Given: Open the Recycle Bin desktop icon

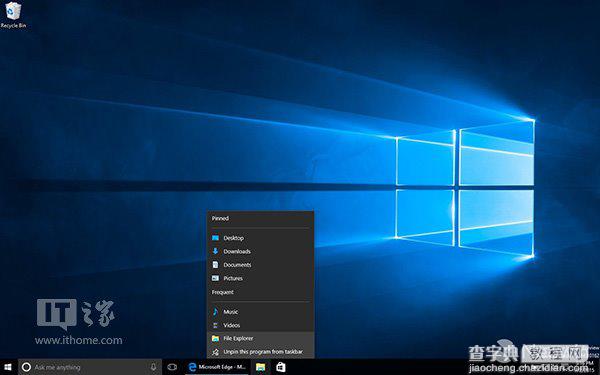Looking at the screenshot, I should pyautogui.click(x=13, y=15).
